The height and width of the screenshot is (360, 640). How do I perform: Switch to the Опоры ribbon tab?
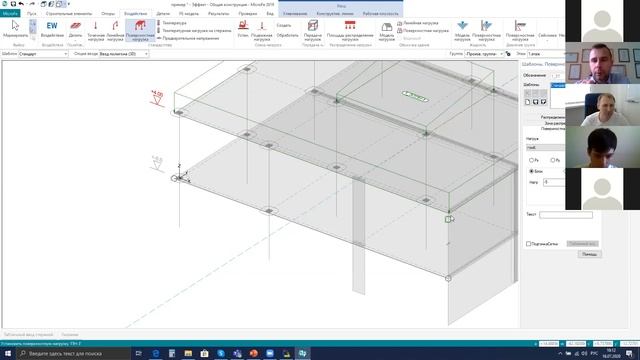pyautogui.click(x=108, y=13)
